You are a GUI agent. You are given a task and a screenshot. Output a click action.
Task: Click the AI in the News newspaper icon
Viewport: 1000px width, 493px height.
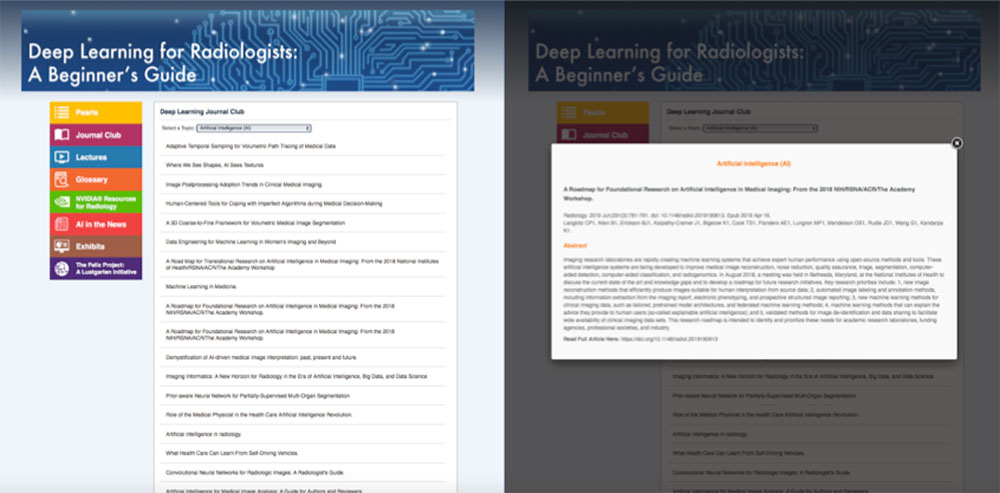click(61, 224)
